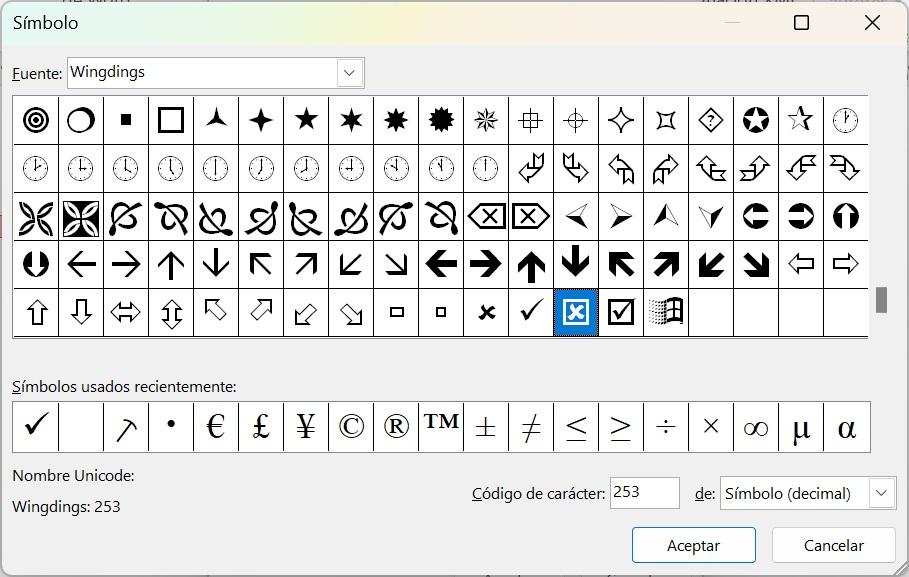Select the plain check mark in grid

pyautogui.click(x=531, y=313)
